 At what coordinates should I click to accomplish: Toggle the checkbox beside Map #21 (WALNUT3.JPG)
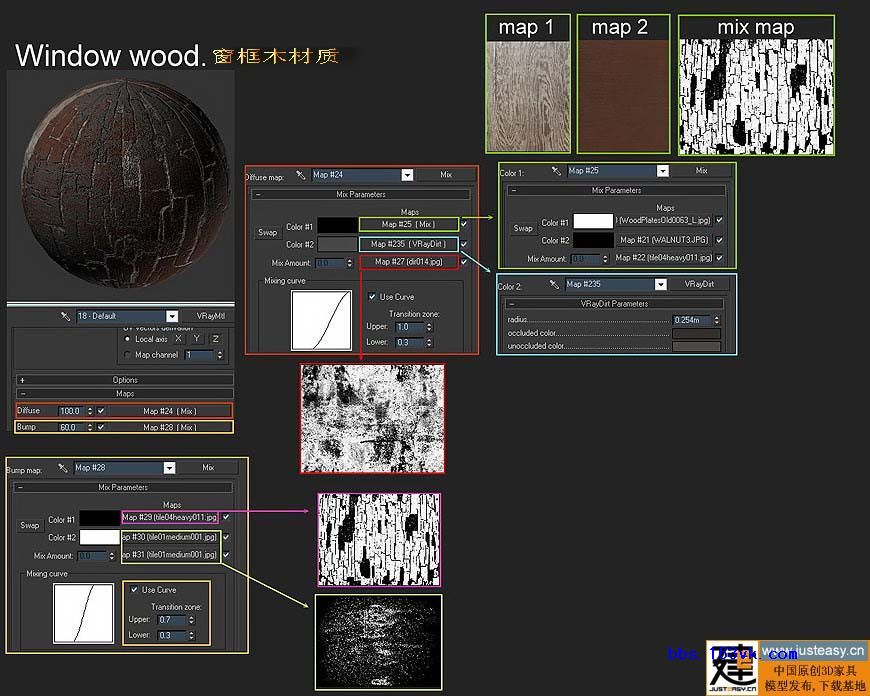point(719,240)
